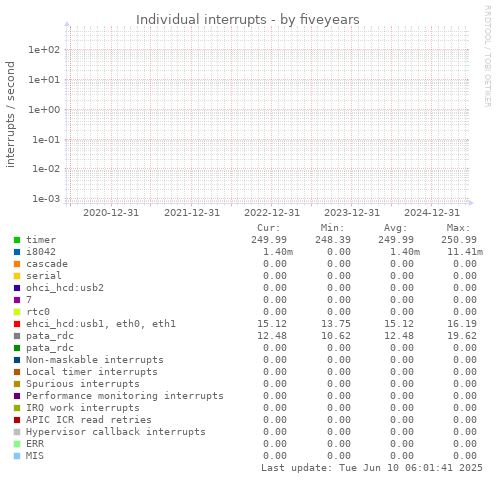
Task: Click the blue i8042 legend swatch
Action: coord(17,252)
